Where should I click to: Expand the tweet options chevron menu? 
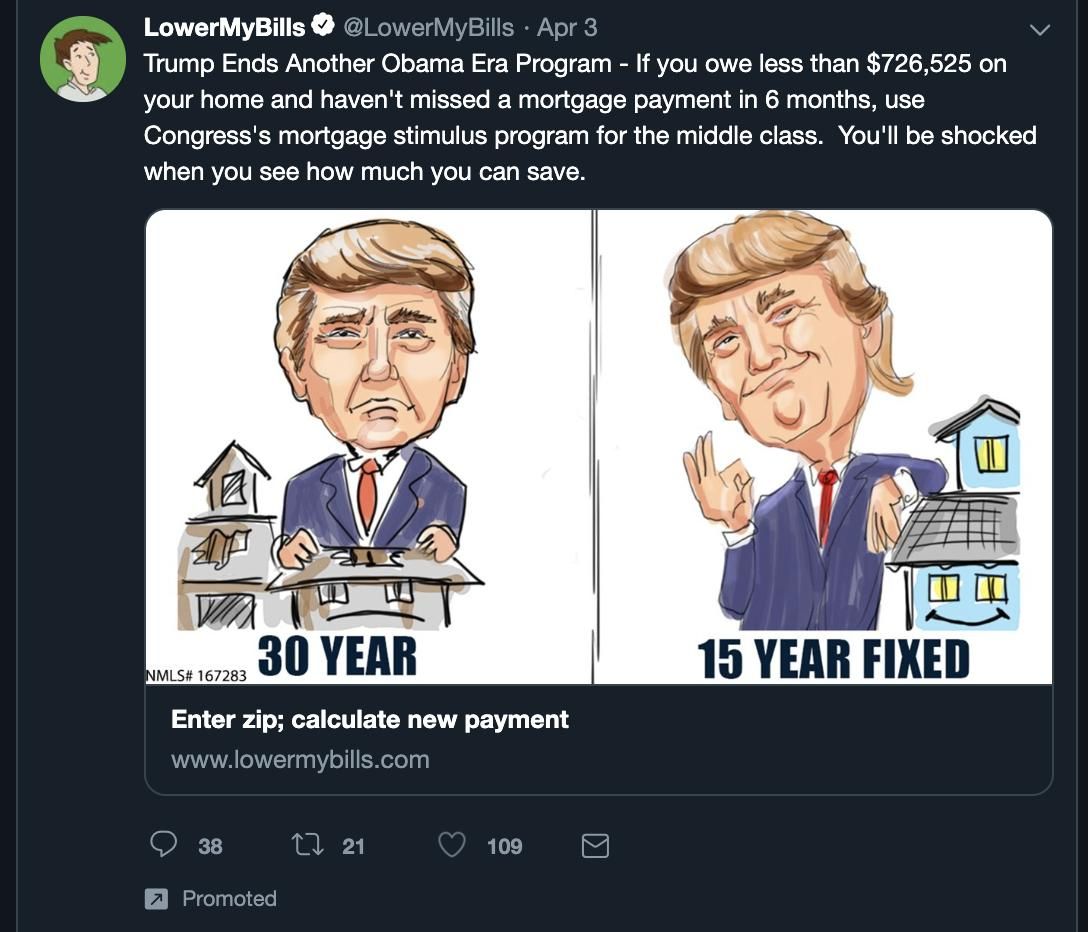1040,30
